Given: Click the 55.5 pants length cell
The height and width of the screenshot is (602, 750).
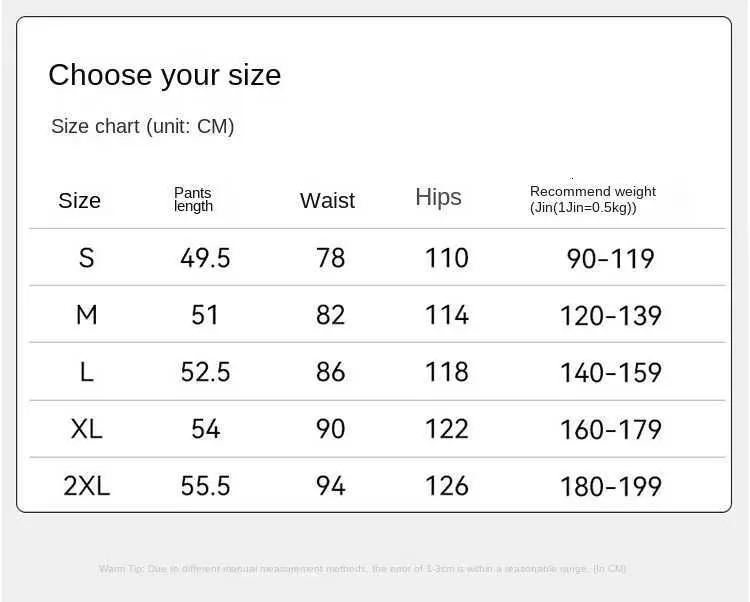Looking at the screenshot, I should coord(205,486).
